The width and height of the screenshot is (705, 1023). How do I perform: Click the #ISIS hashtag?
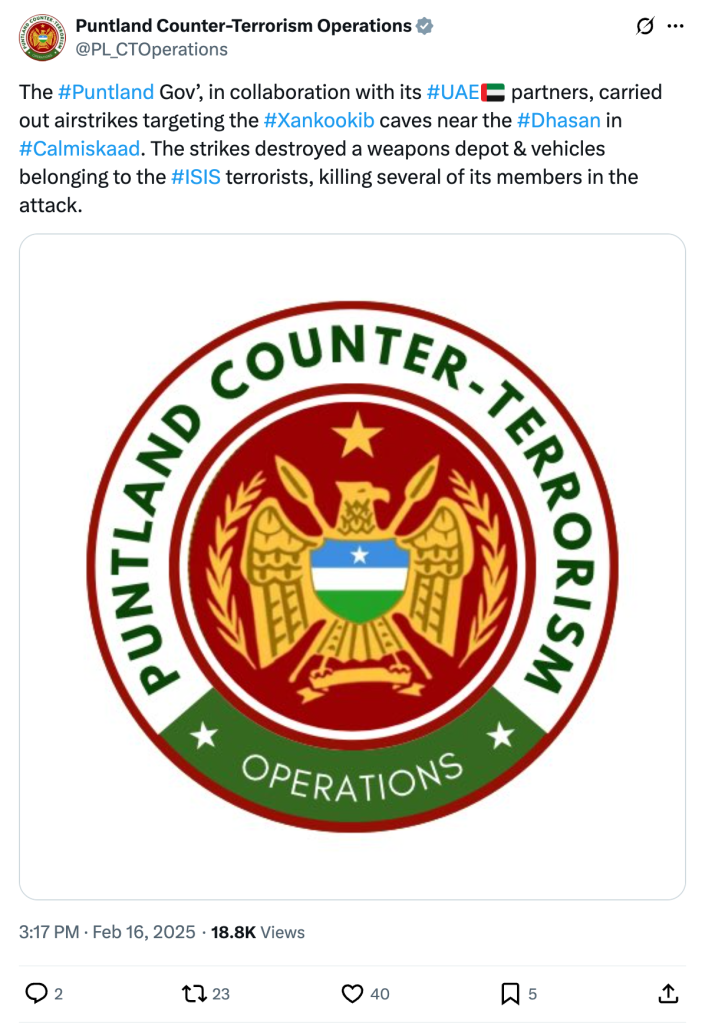point(195,178)
